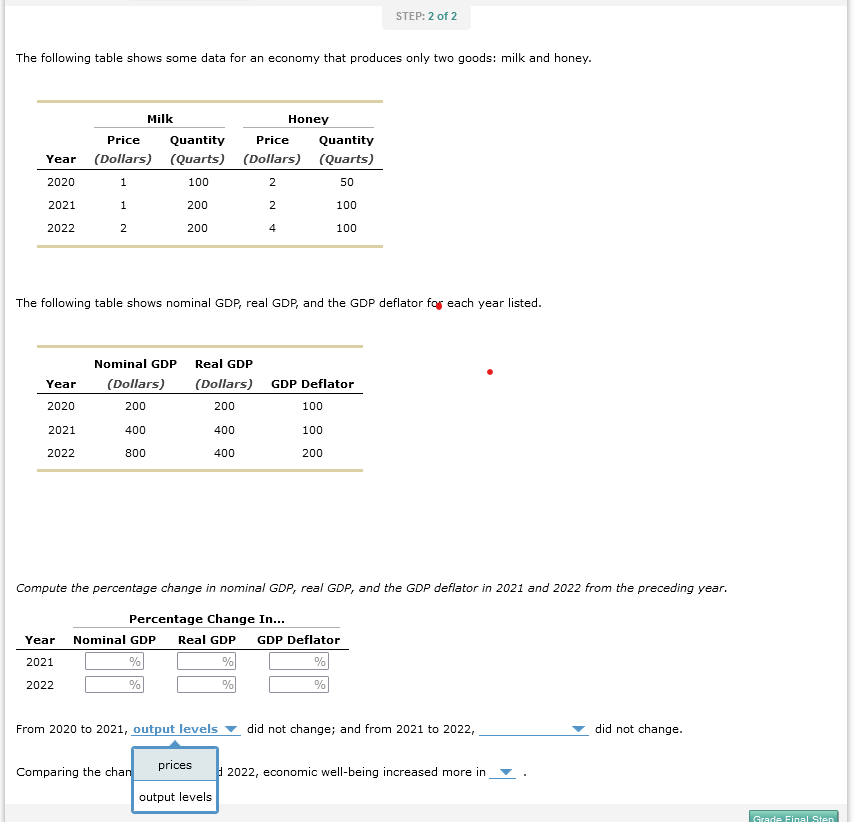The height and width of the screenshot is (822, 864).
Task: Click the 'Milk' column group header
Action: click(x=160, y=119)
